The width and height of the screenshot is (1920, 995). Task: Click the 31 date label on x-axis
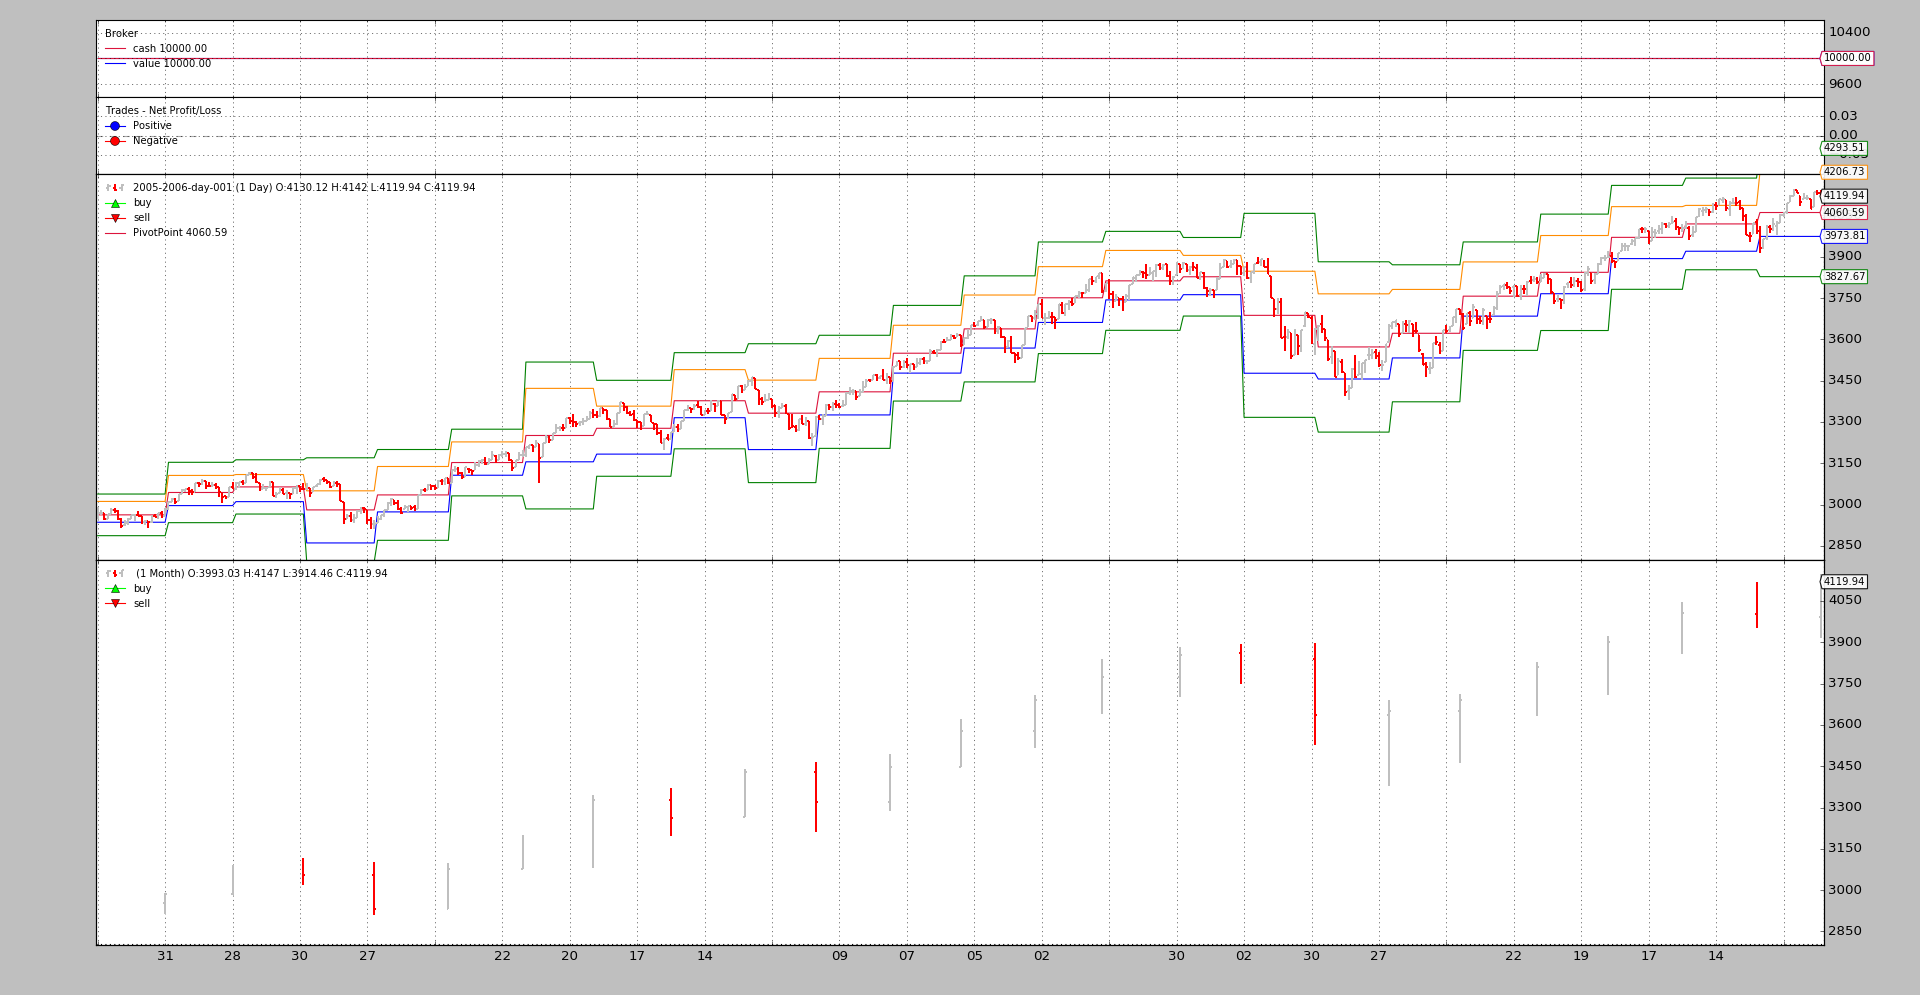(x=165, y=956)
